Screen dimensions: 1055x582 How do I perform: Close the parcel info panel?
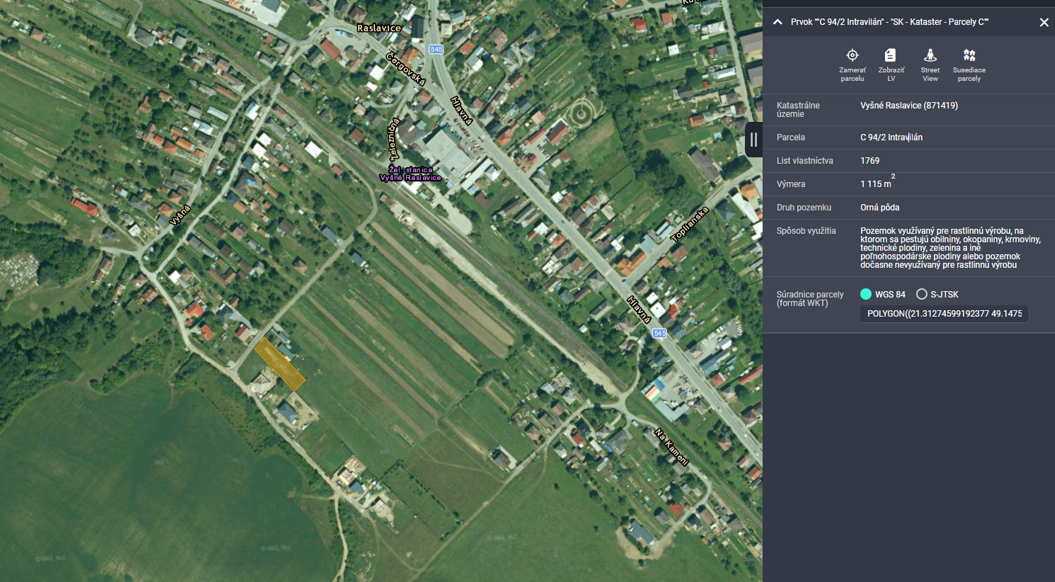1044,22
